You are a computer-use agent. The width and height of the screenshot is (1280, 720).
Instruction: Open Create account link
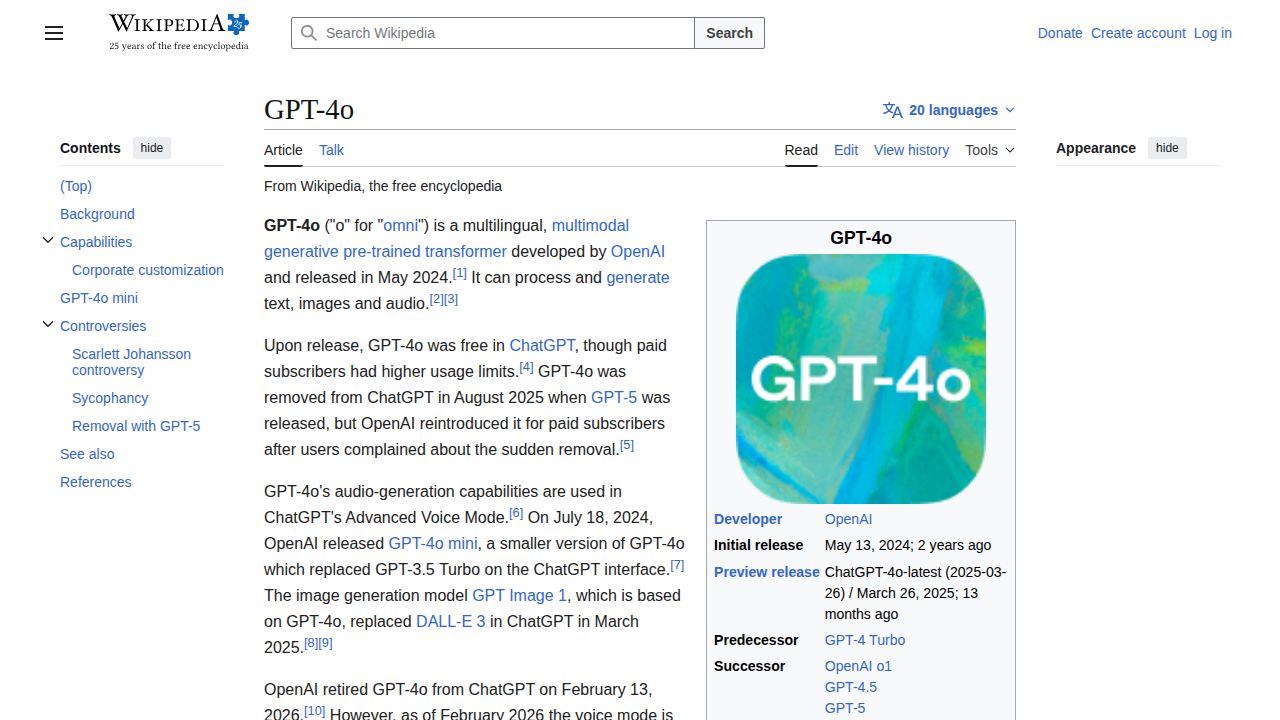(1138, 33)
